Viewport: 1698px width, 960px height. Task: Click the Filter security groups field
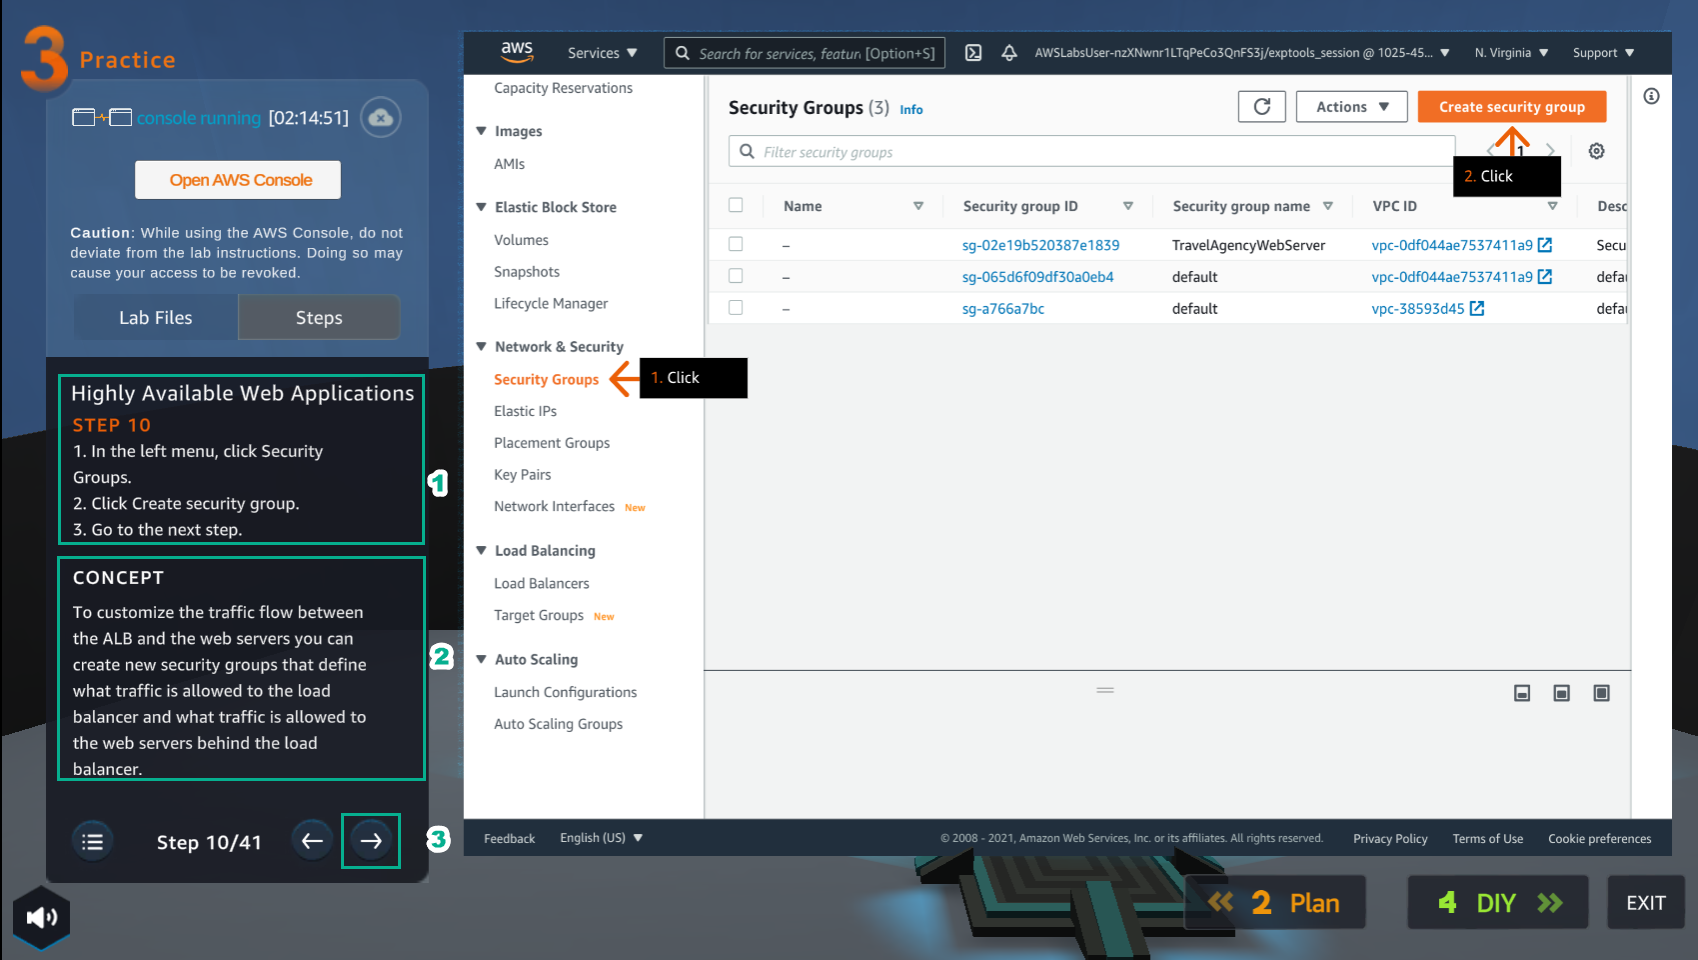click(x=1092, y=151)
